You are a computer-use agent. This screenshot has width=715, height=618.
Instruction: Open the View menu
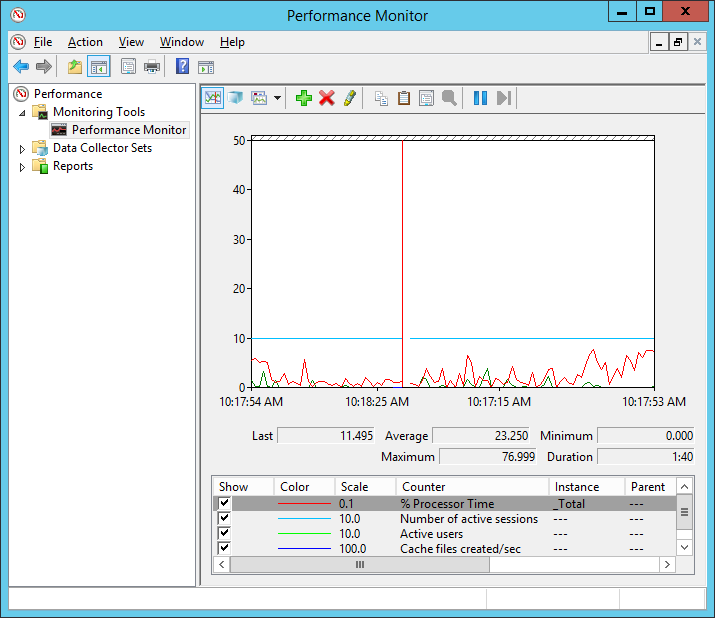click(131, 42)
